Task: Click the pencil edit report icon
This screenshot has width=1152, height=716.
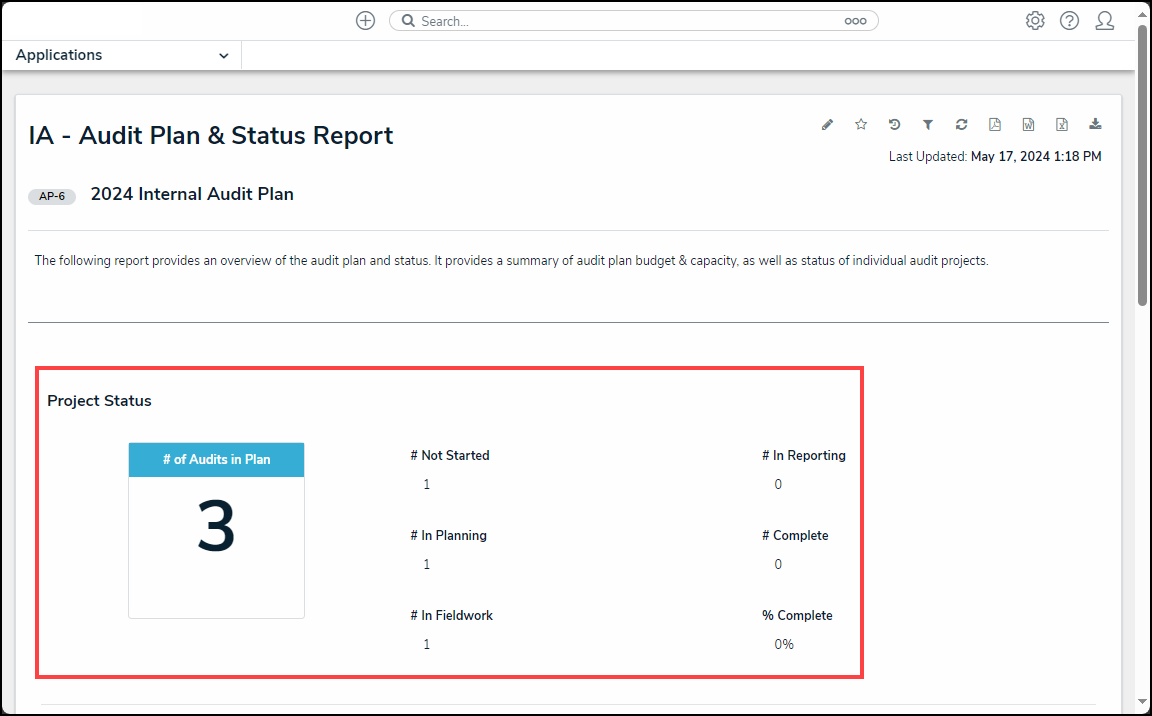Action: point(827,125)
